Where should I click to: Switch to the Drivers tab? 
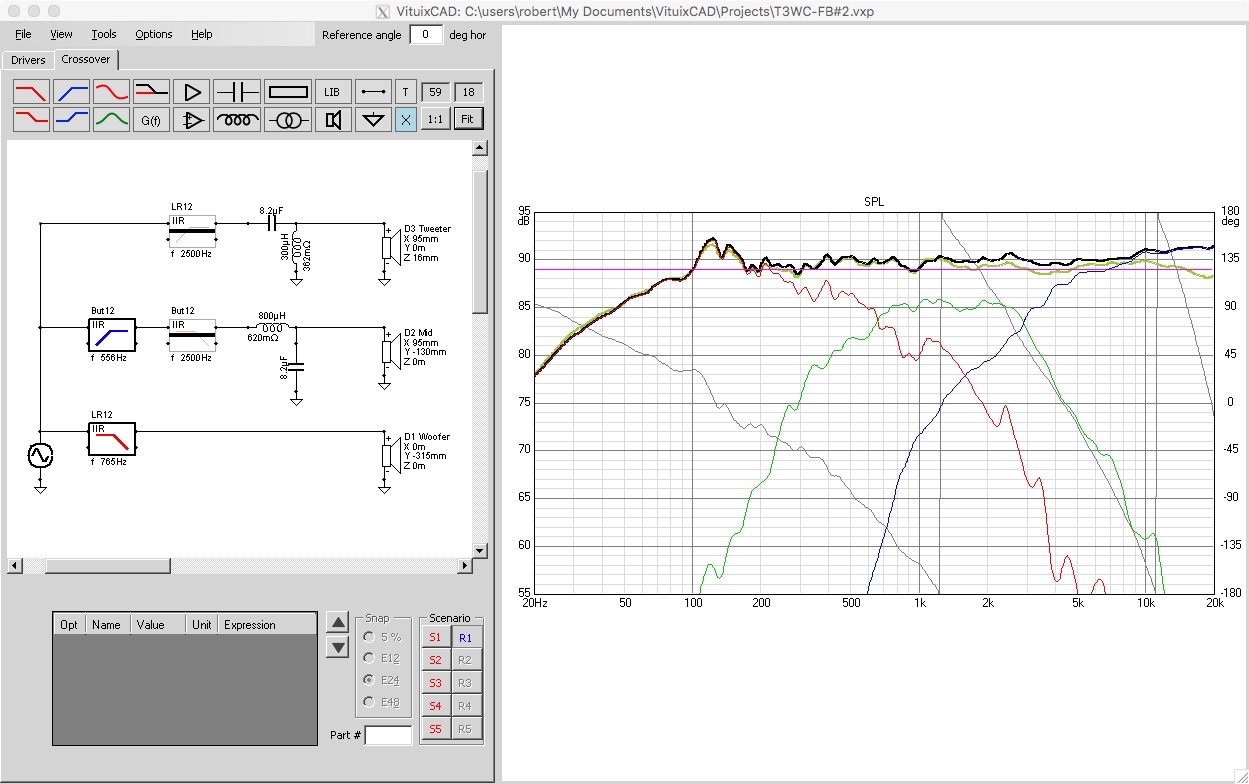pos(29,60)
